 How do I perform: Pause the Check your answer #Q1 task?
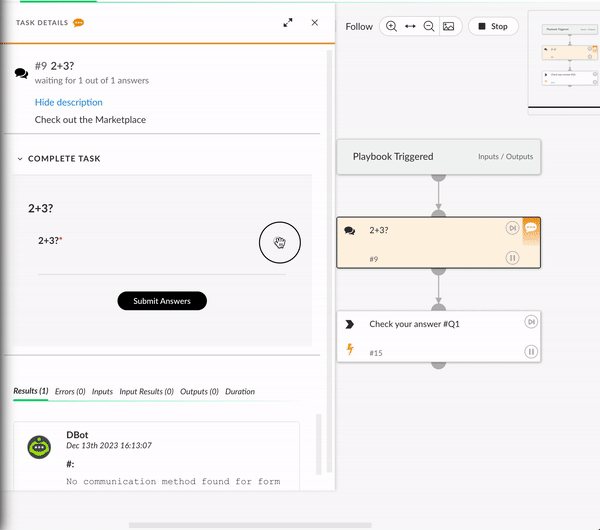click(x=531, y=351)
